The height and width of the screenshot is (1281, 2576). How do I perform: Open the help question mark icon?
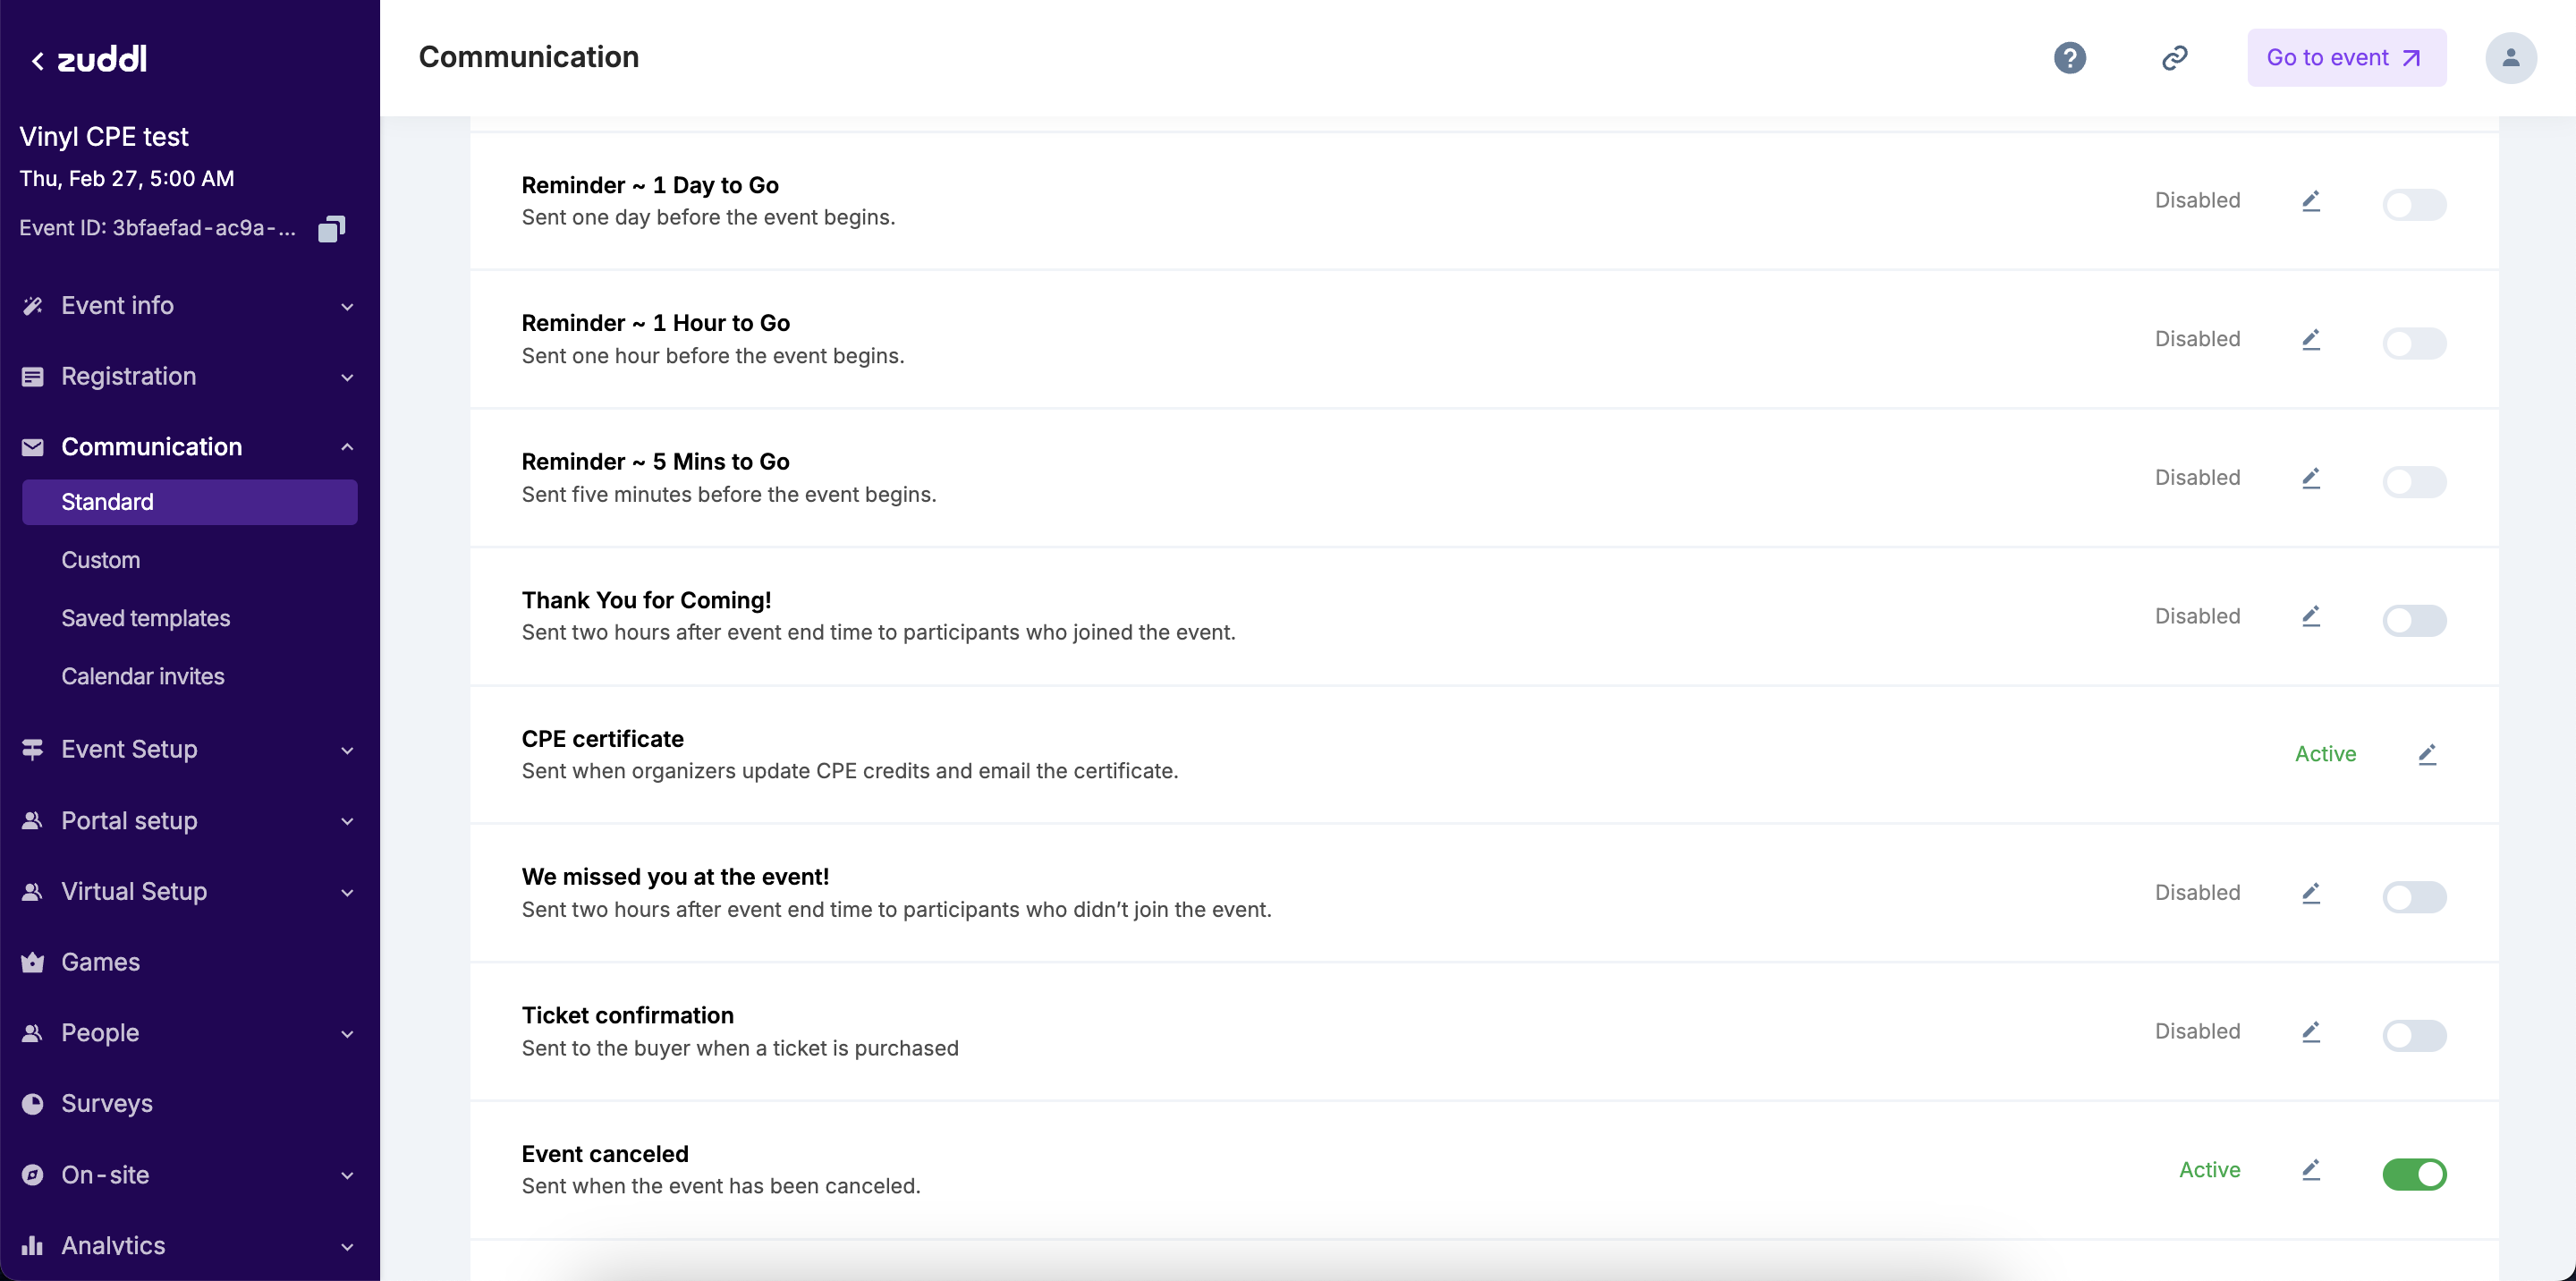(2069, 58)
